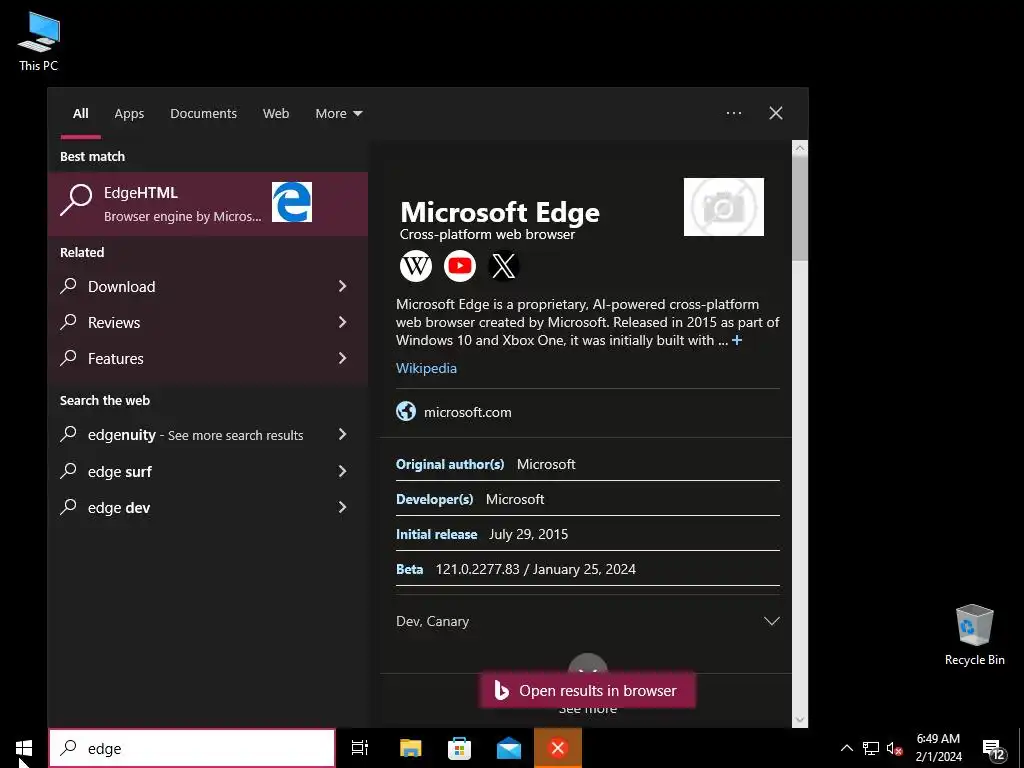Click the preview pane scrollbar thumb
The image size is (1024, 768).
click(x=800, y=209)
